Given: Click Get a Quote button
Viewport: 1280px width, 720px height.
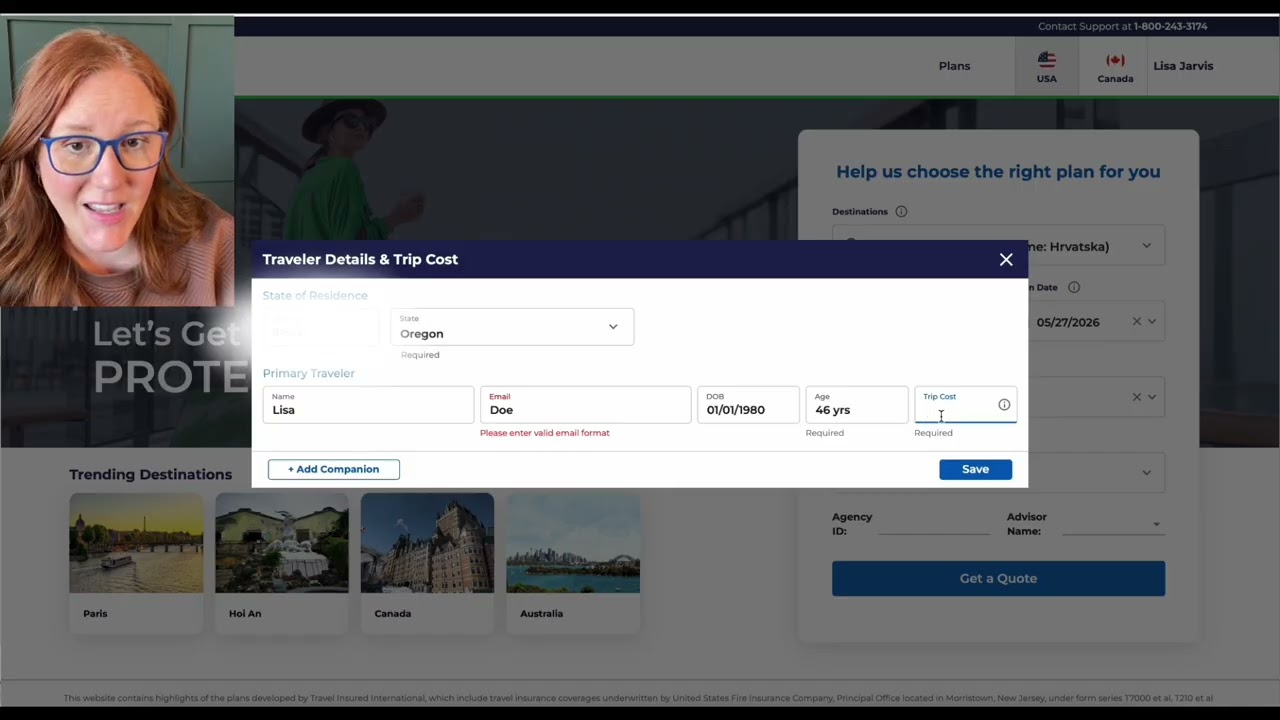Looking at the screenshot, I should point(998,578).
